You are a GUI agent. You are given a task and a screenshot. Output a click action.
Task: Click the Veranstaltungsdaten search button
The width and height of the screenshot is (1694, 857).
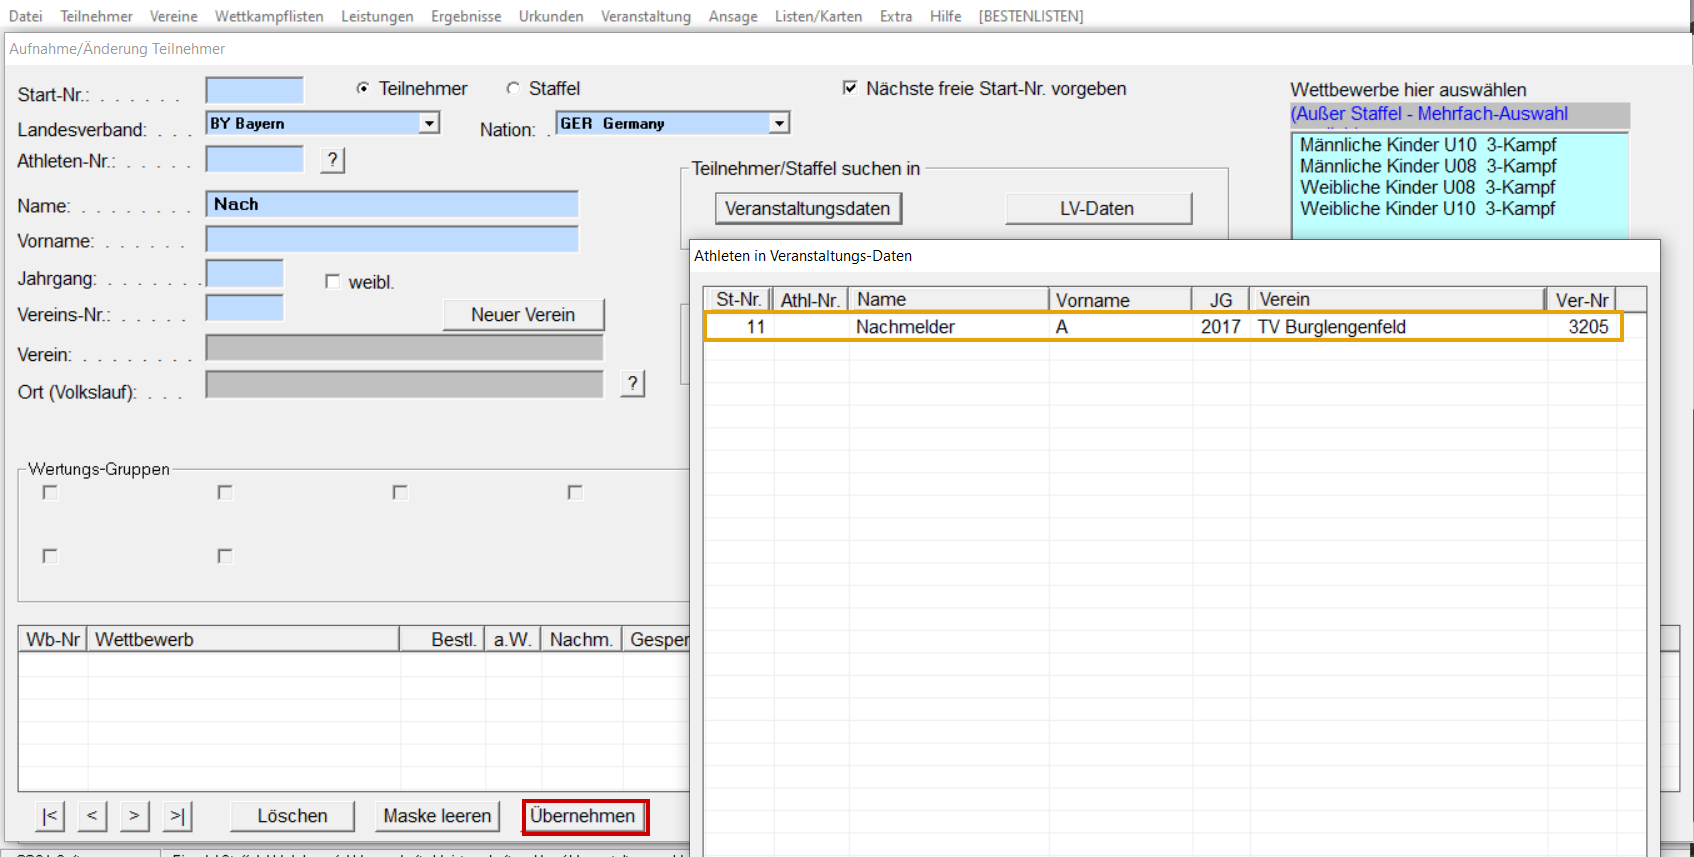pos(808,209)
